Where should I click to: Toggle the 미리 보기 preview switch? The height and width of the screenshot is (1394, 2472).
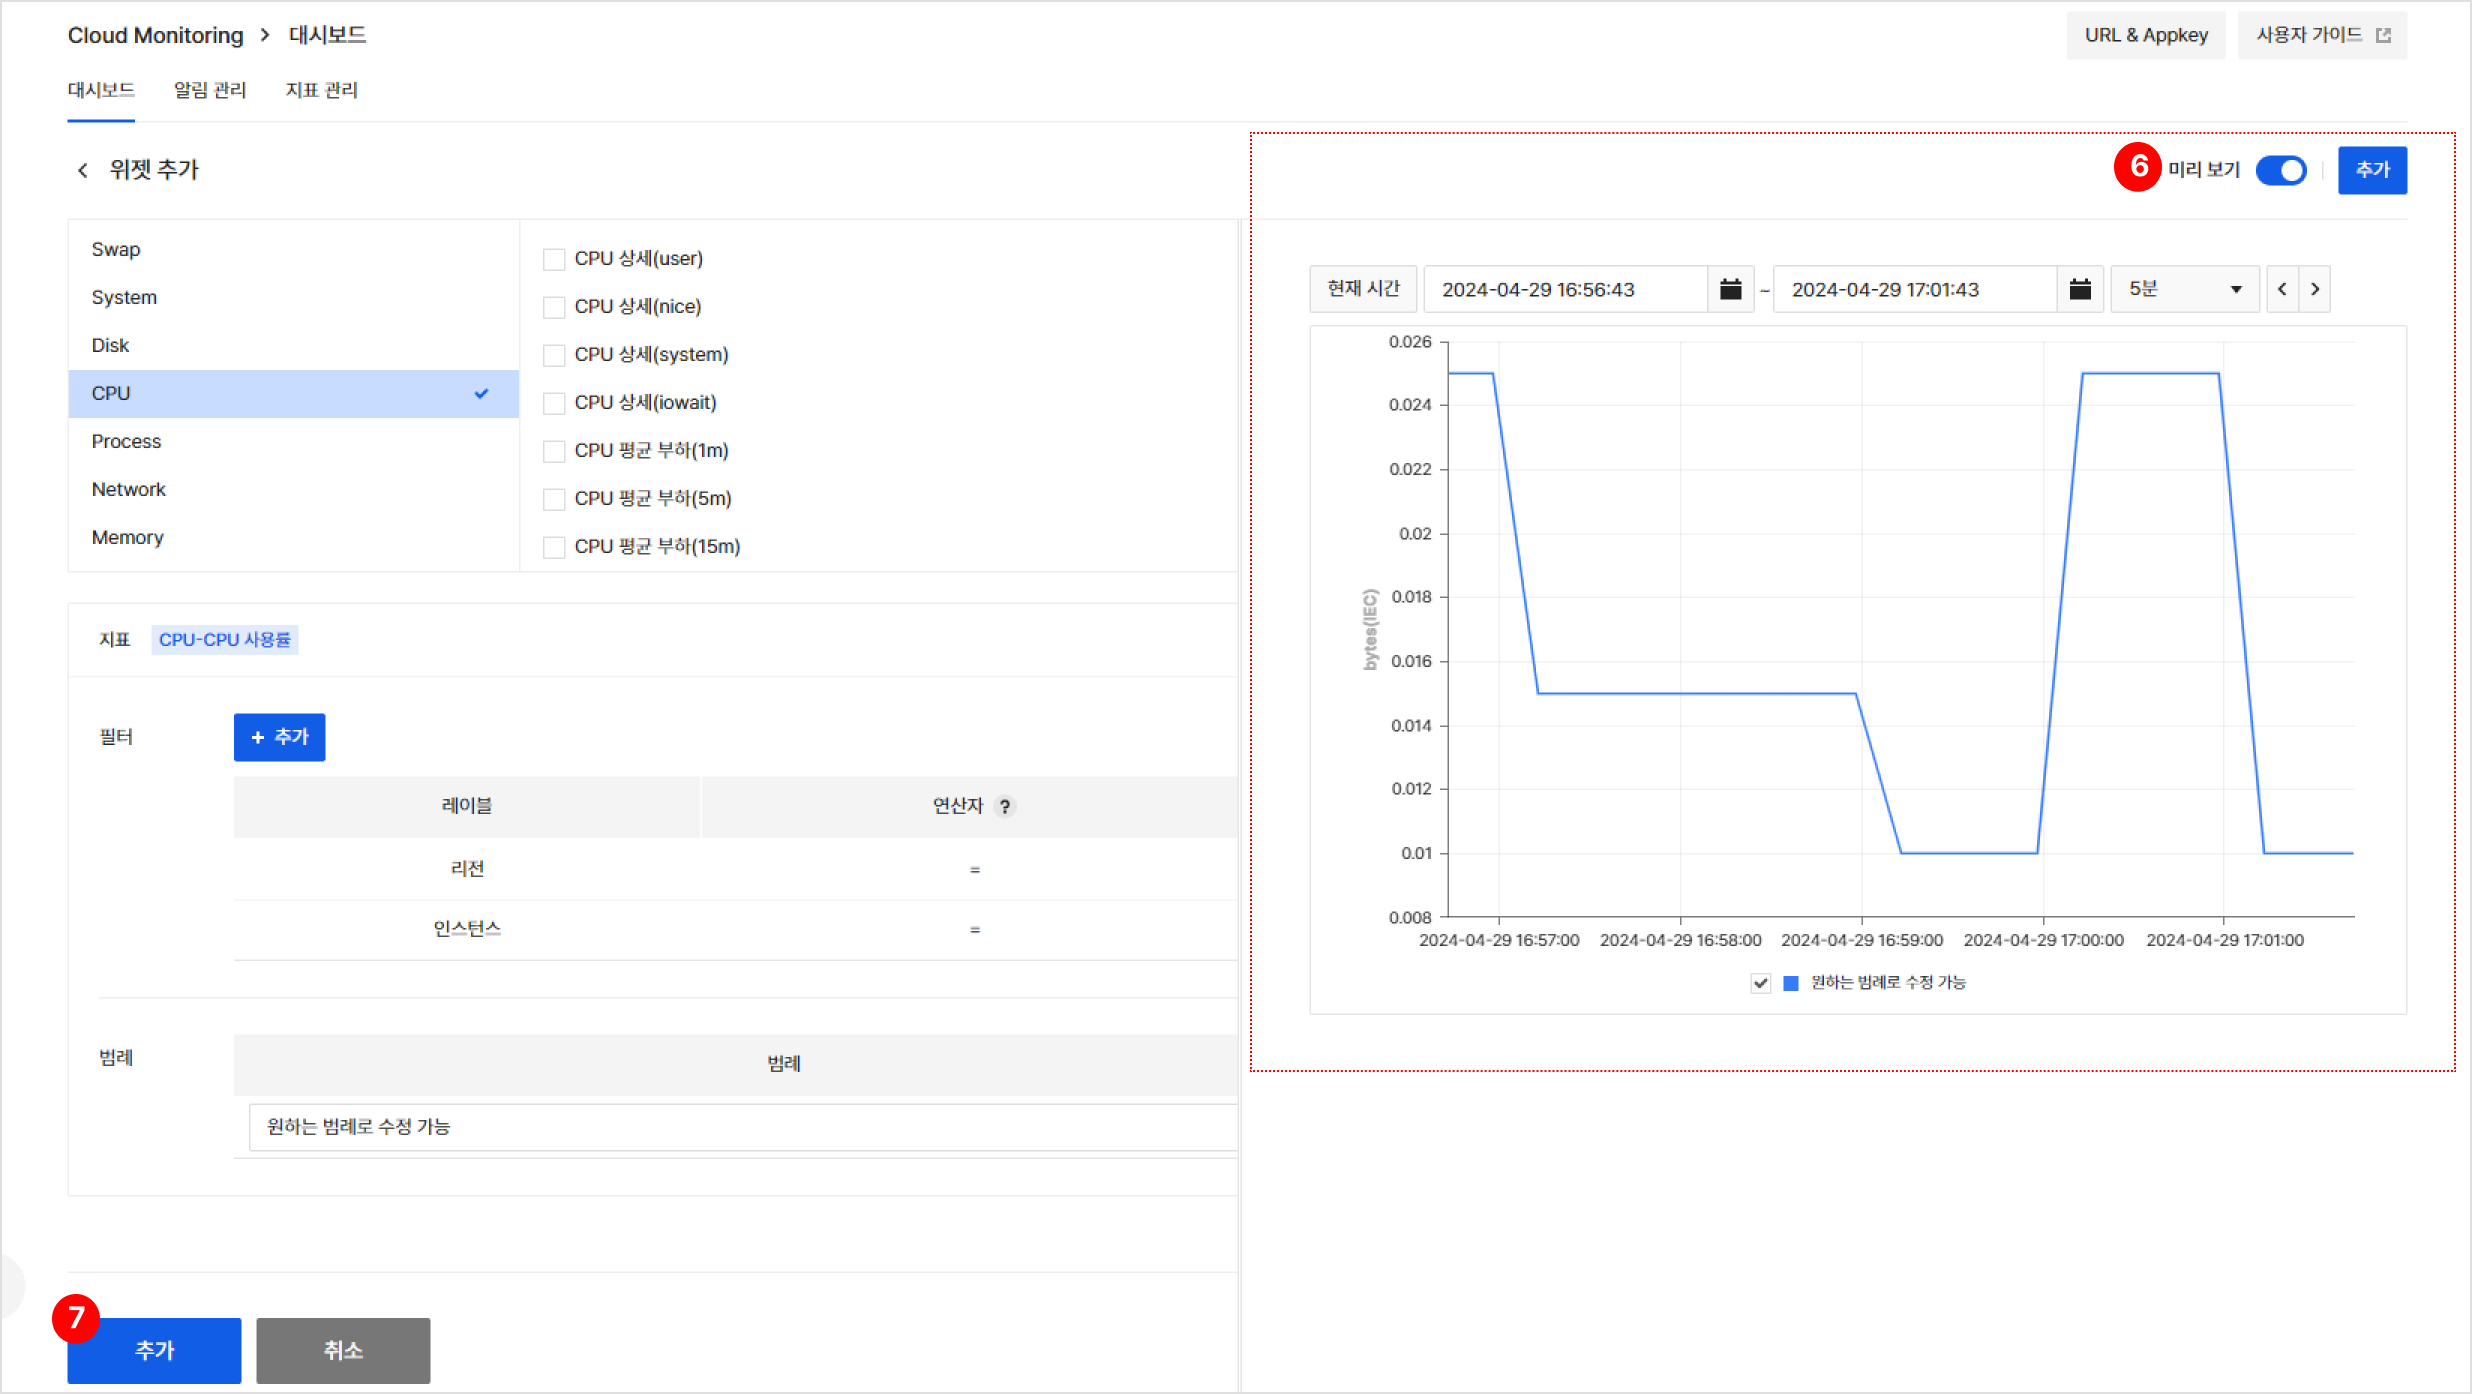[2281, 170]
